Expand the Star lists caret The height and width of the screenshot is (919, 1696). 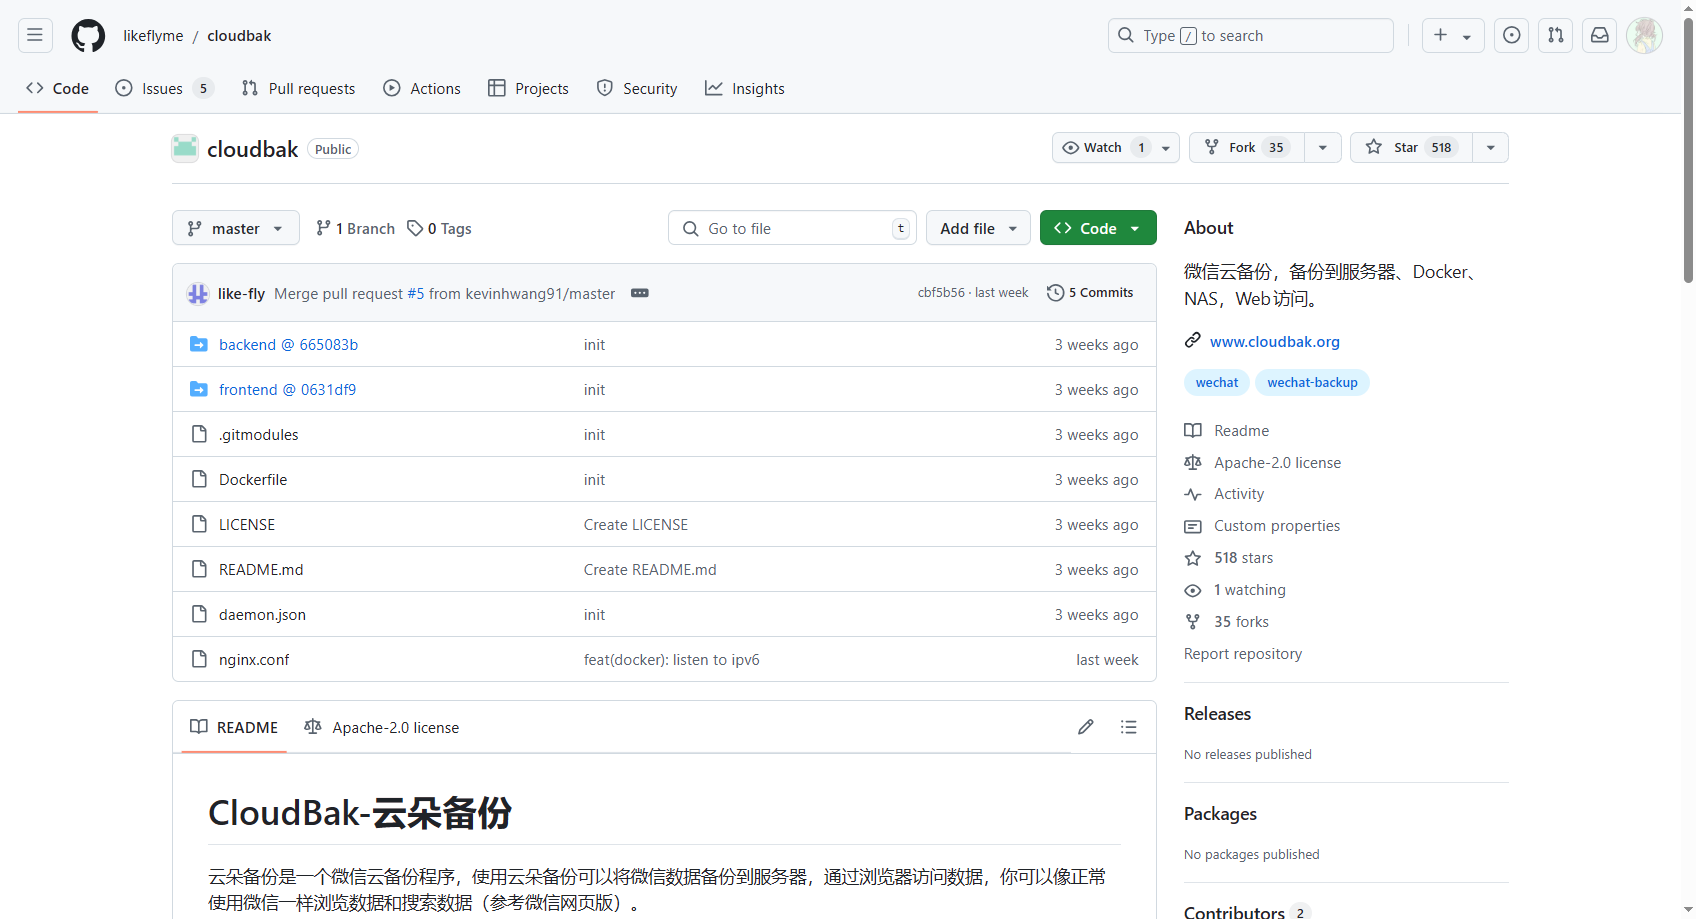(x=1491, y=147)
